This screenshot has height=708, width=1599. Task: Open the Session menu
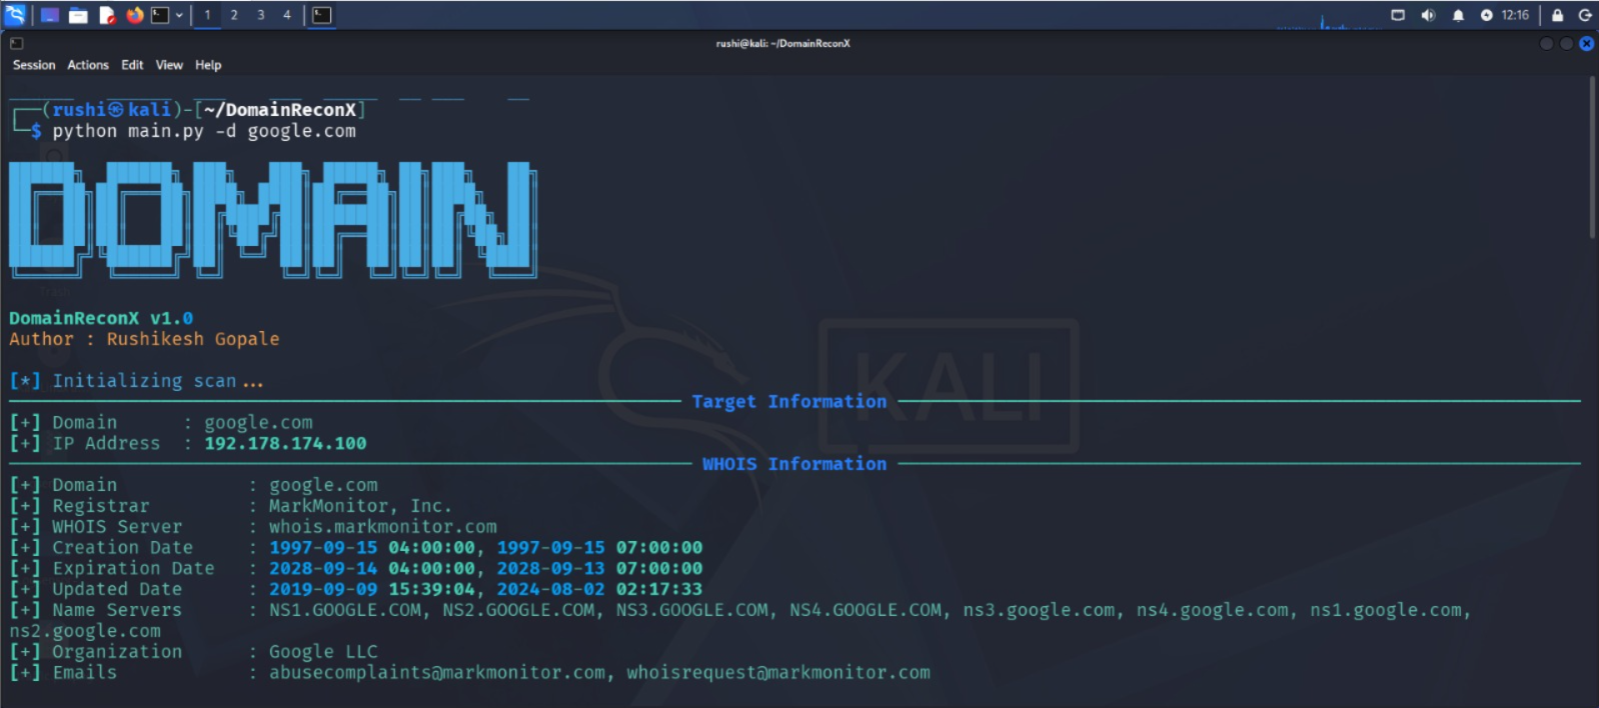[34, 65]
